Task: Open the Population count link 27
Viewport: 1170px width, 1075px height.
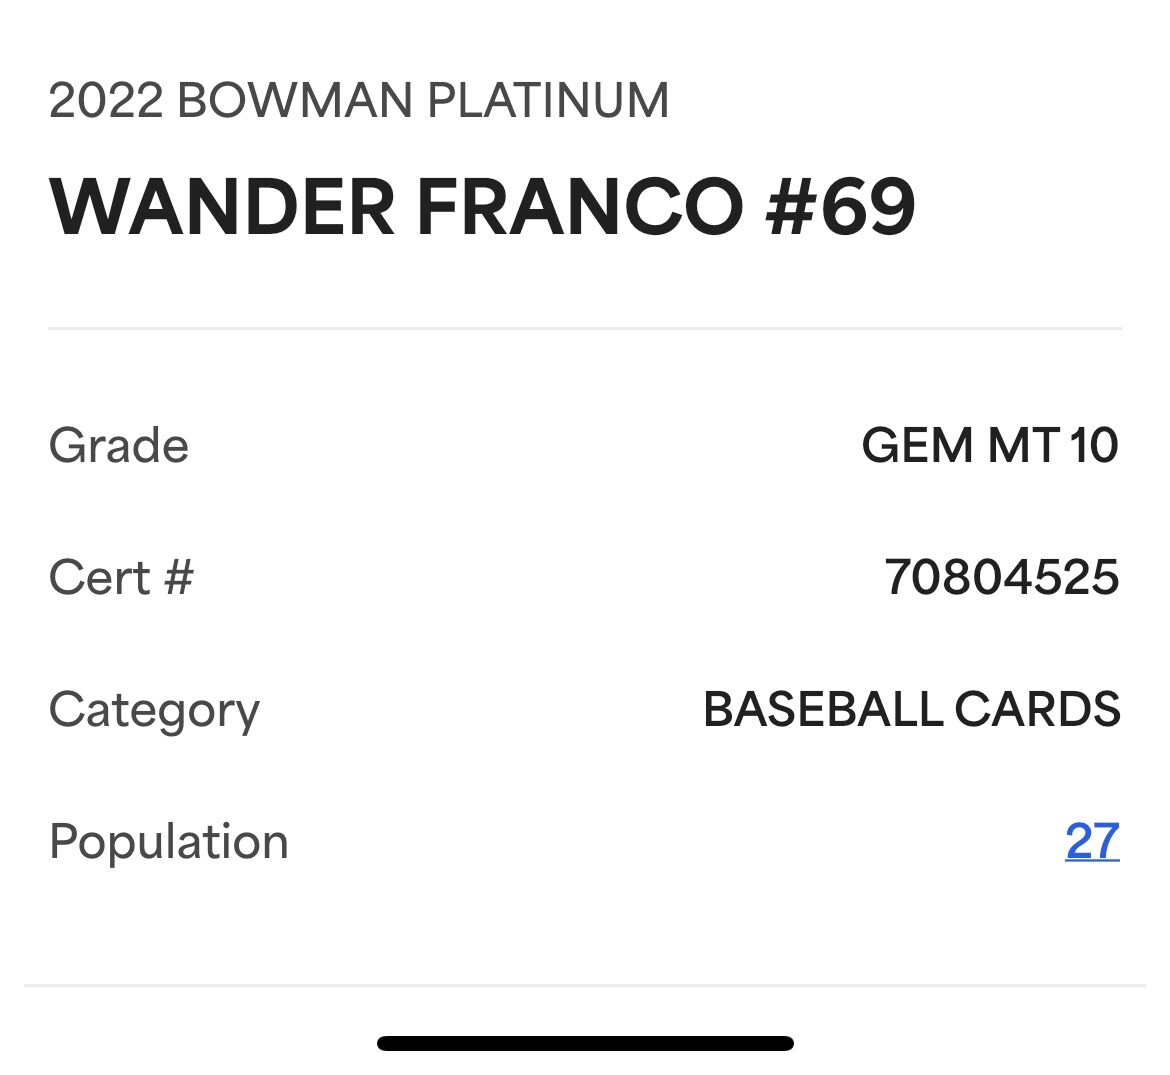Action: tap(1092, 841)
